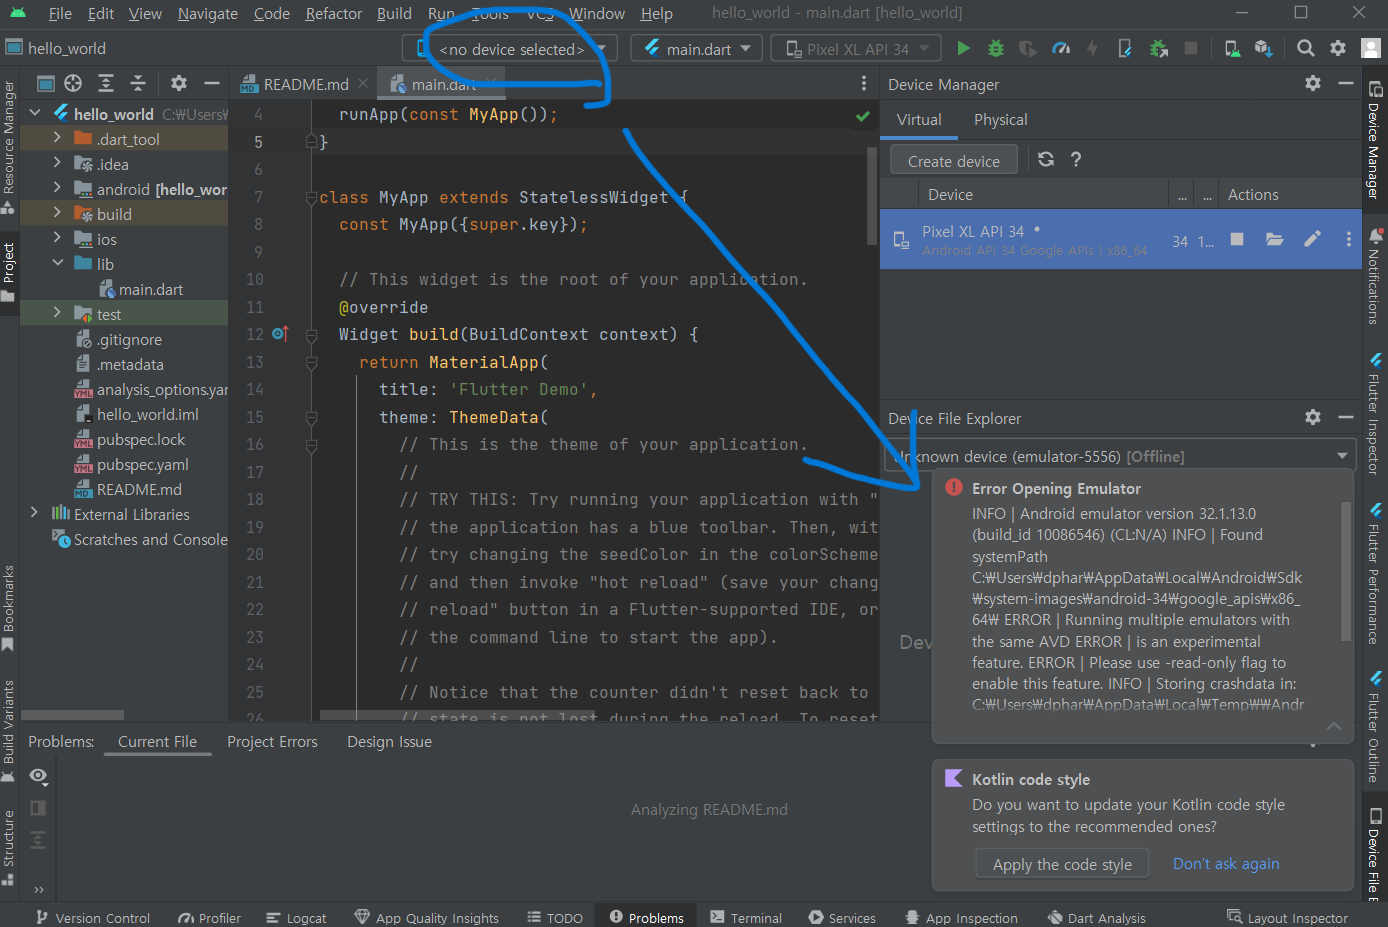Run the app with the green play icon
The height and width of the screenshot is (927, 1388).
click(x=963, y=48)
